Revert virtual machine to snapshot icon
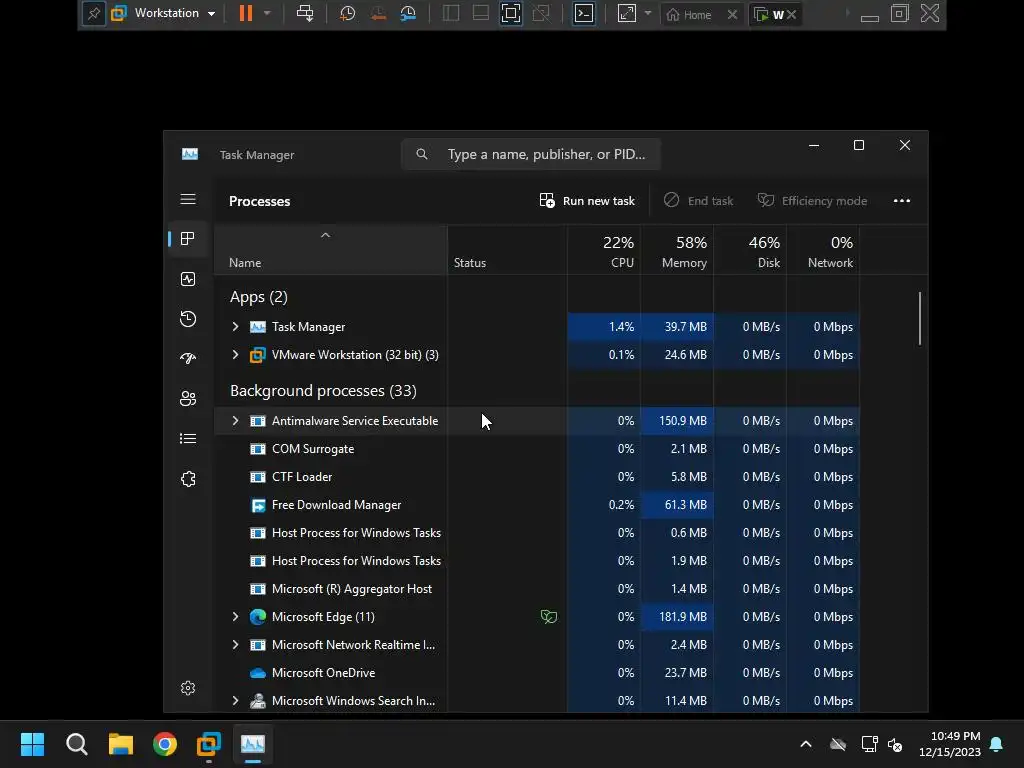The width and height of the screenshot is (1024, 768). click(x=378, y=13)
